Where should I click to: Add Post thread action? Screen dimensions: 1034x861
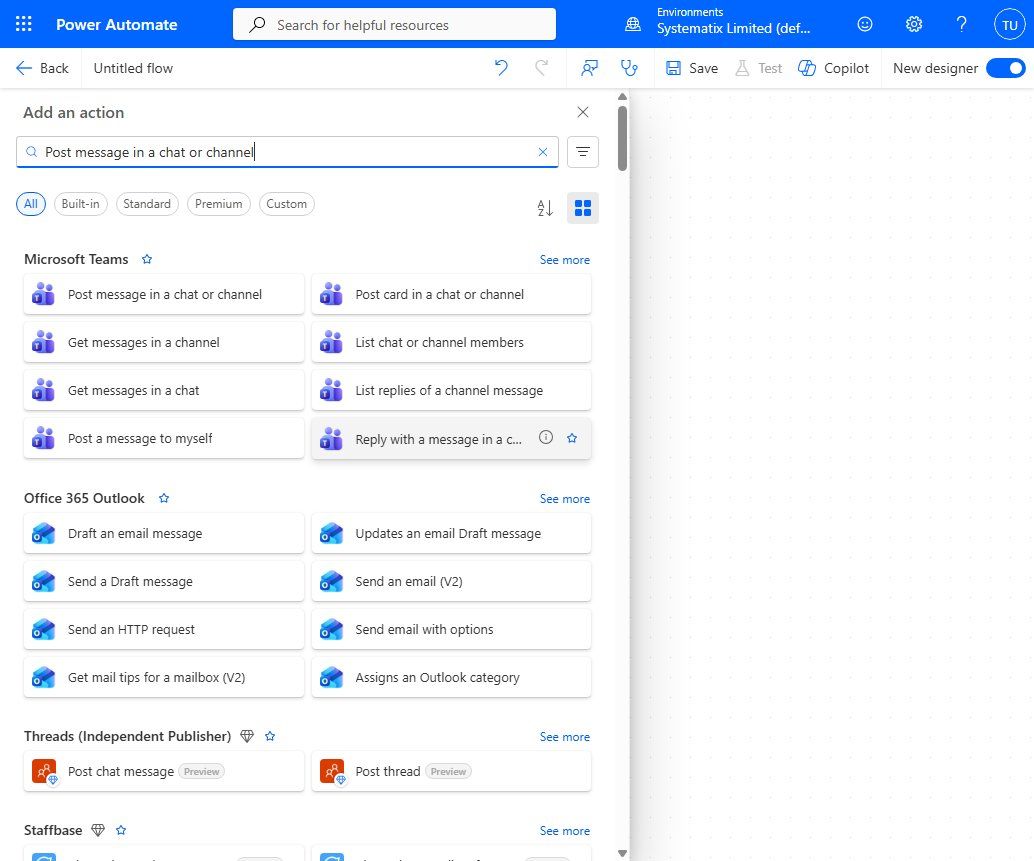[x=451, y=771]
